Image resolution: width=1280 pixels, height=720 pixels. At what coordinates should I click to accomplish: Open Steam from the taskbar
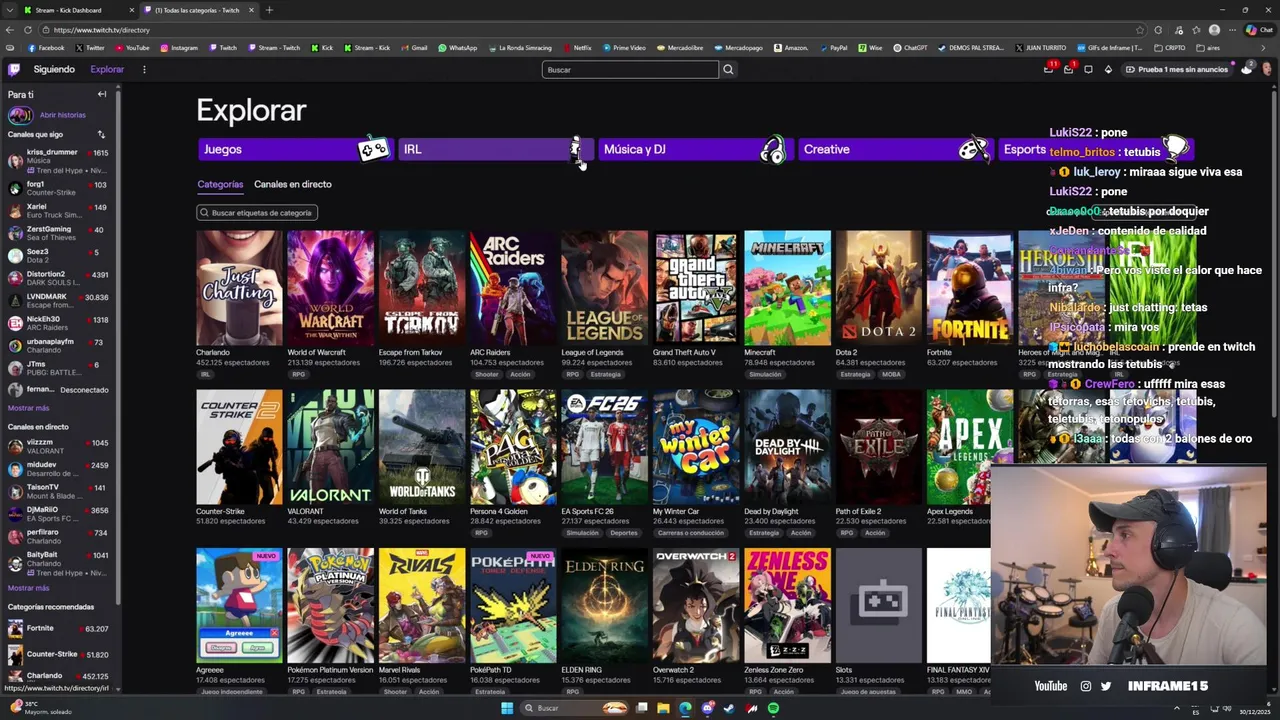point(729,708)
